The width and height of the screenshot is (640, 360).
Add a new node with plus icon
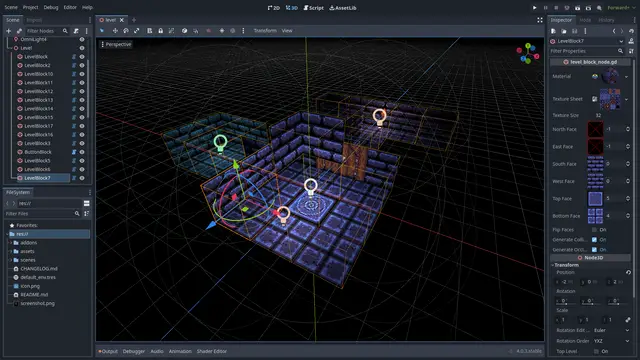tap(8, 31)
